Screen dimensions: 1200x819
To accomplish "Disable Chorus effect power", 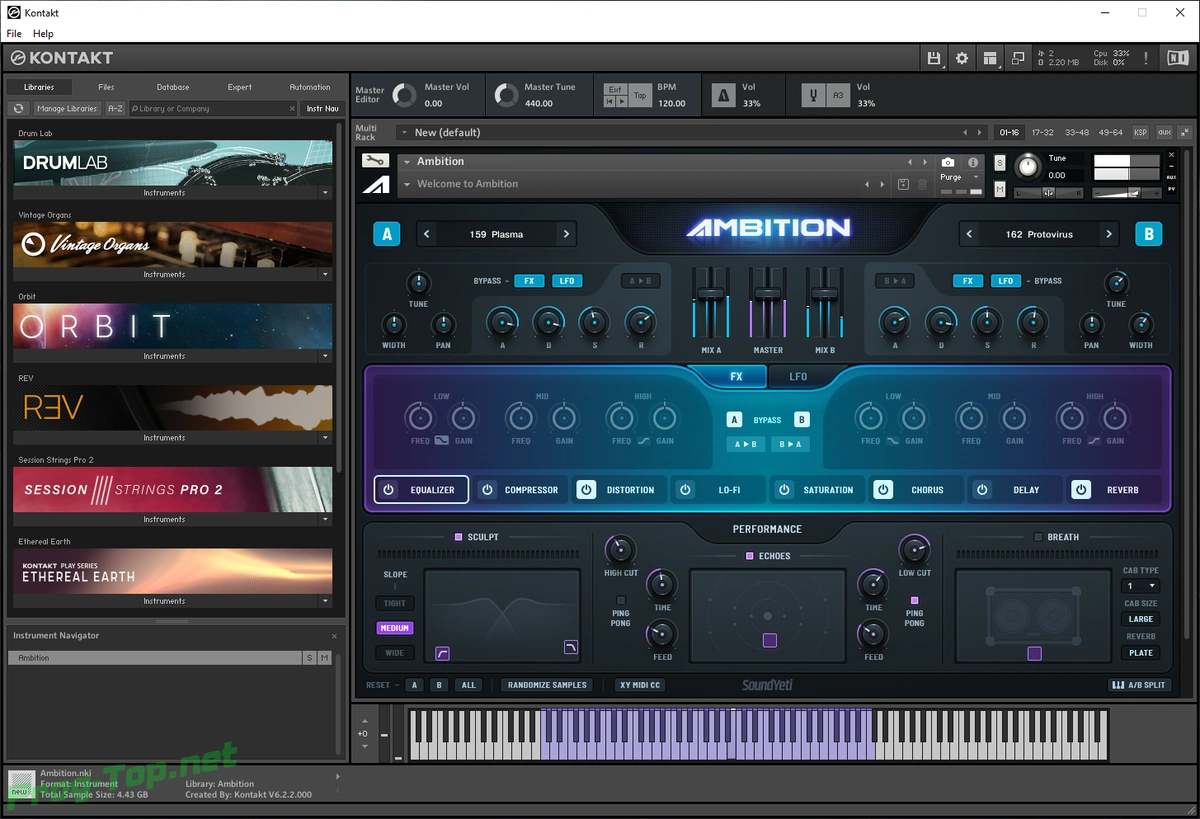I will pyautogui.click(x=883, y=490).
